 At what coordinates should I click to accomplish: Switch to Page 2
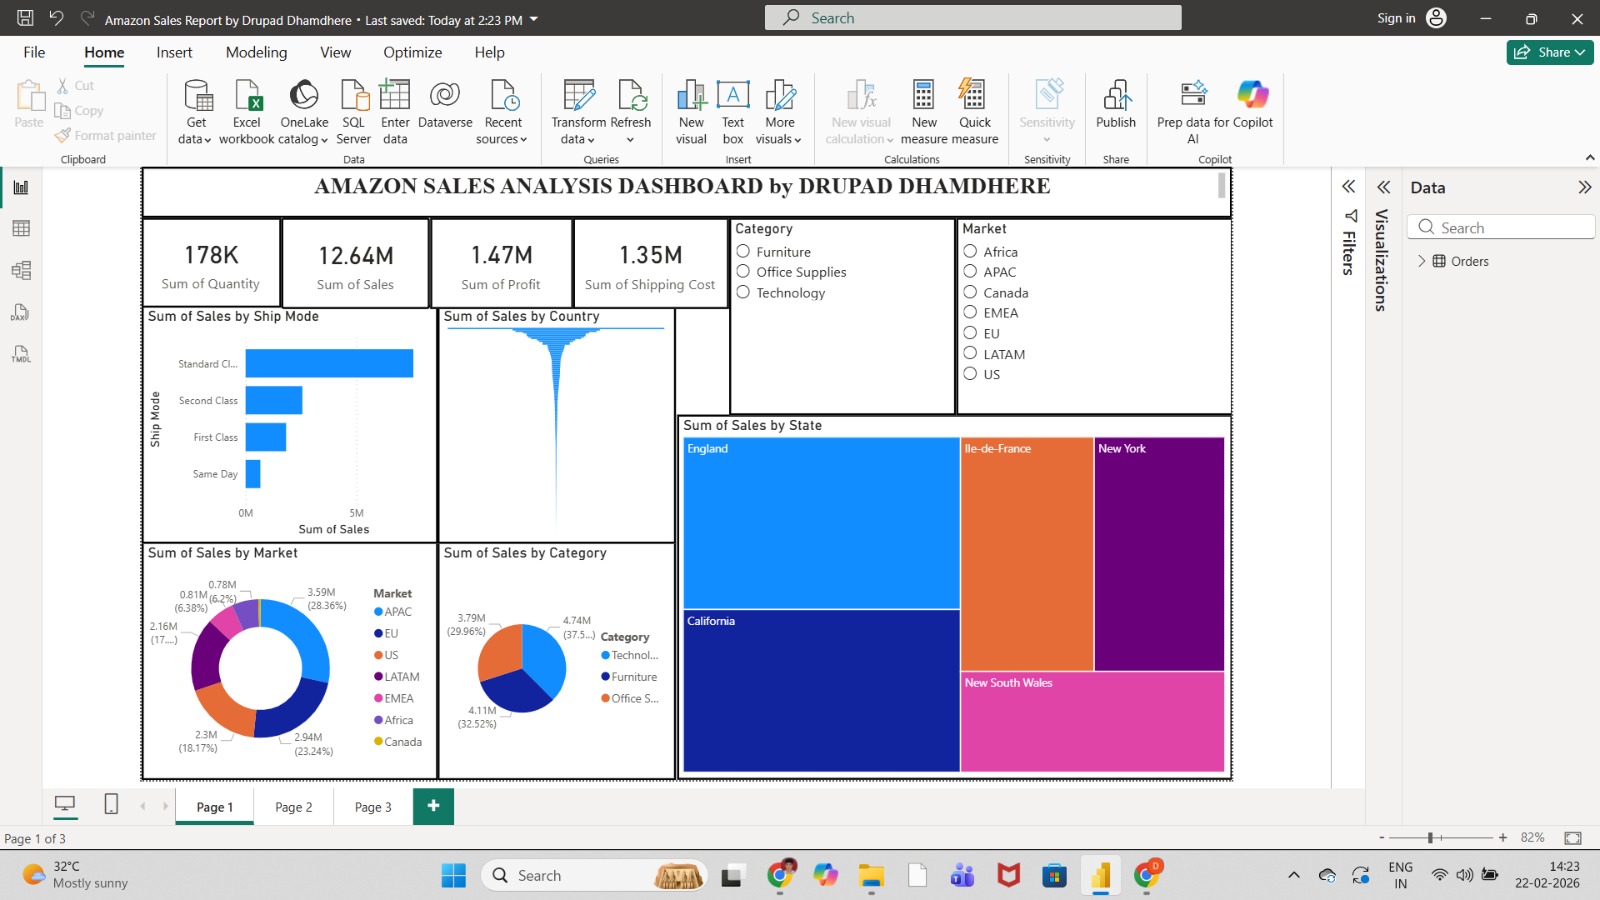293,806
